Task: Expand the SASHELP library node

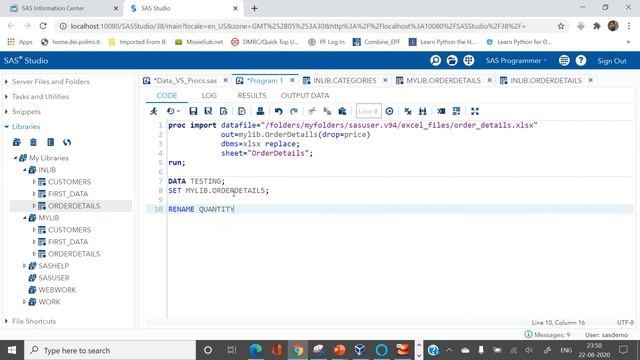Action: [x=24, y=266]
